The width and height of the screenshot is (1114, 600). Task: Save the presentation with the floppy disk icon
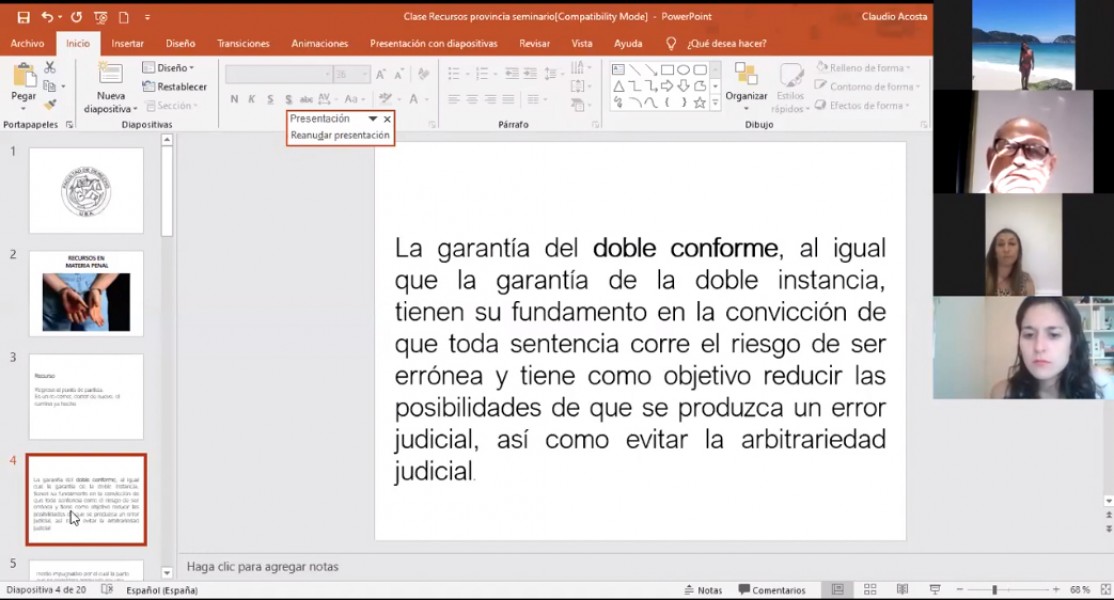(23, 17)
